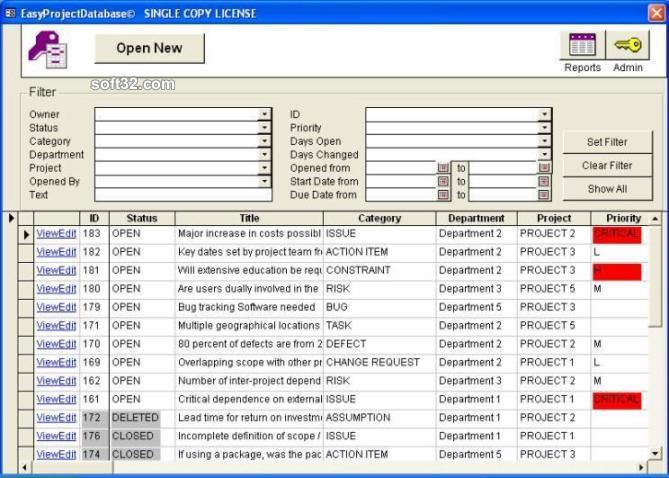Open ViewEdit link for ID 181
Image resolution: width=669 pixels, height=478 pixels.
click(56, 271)
